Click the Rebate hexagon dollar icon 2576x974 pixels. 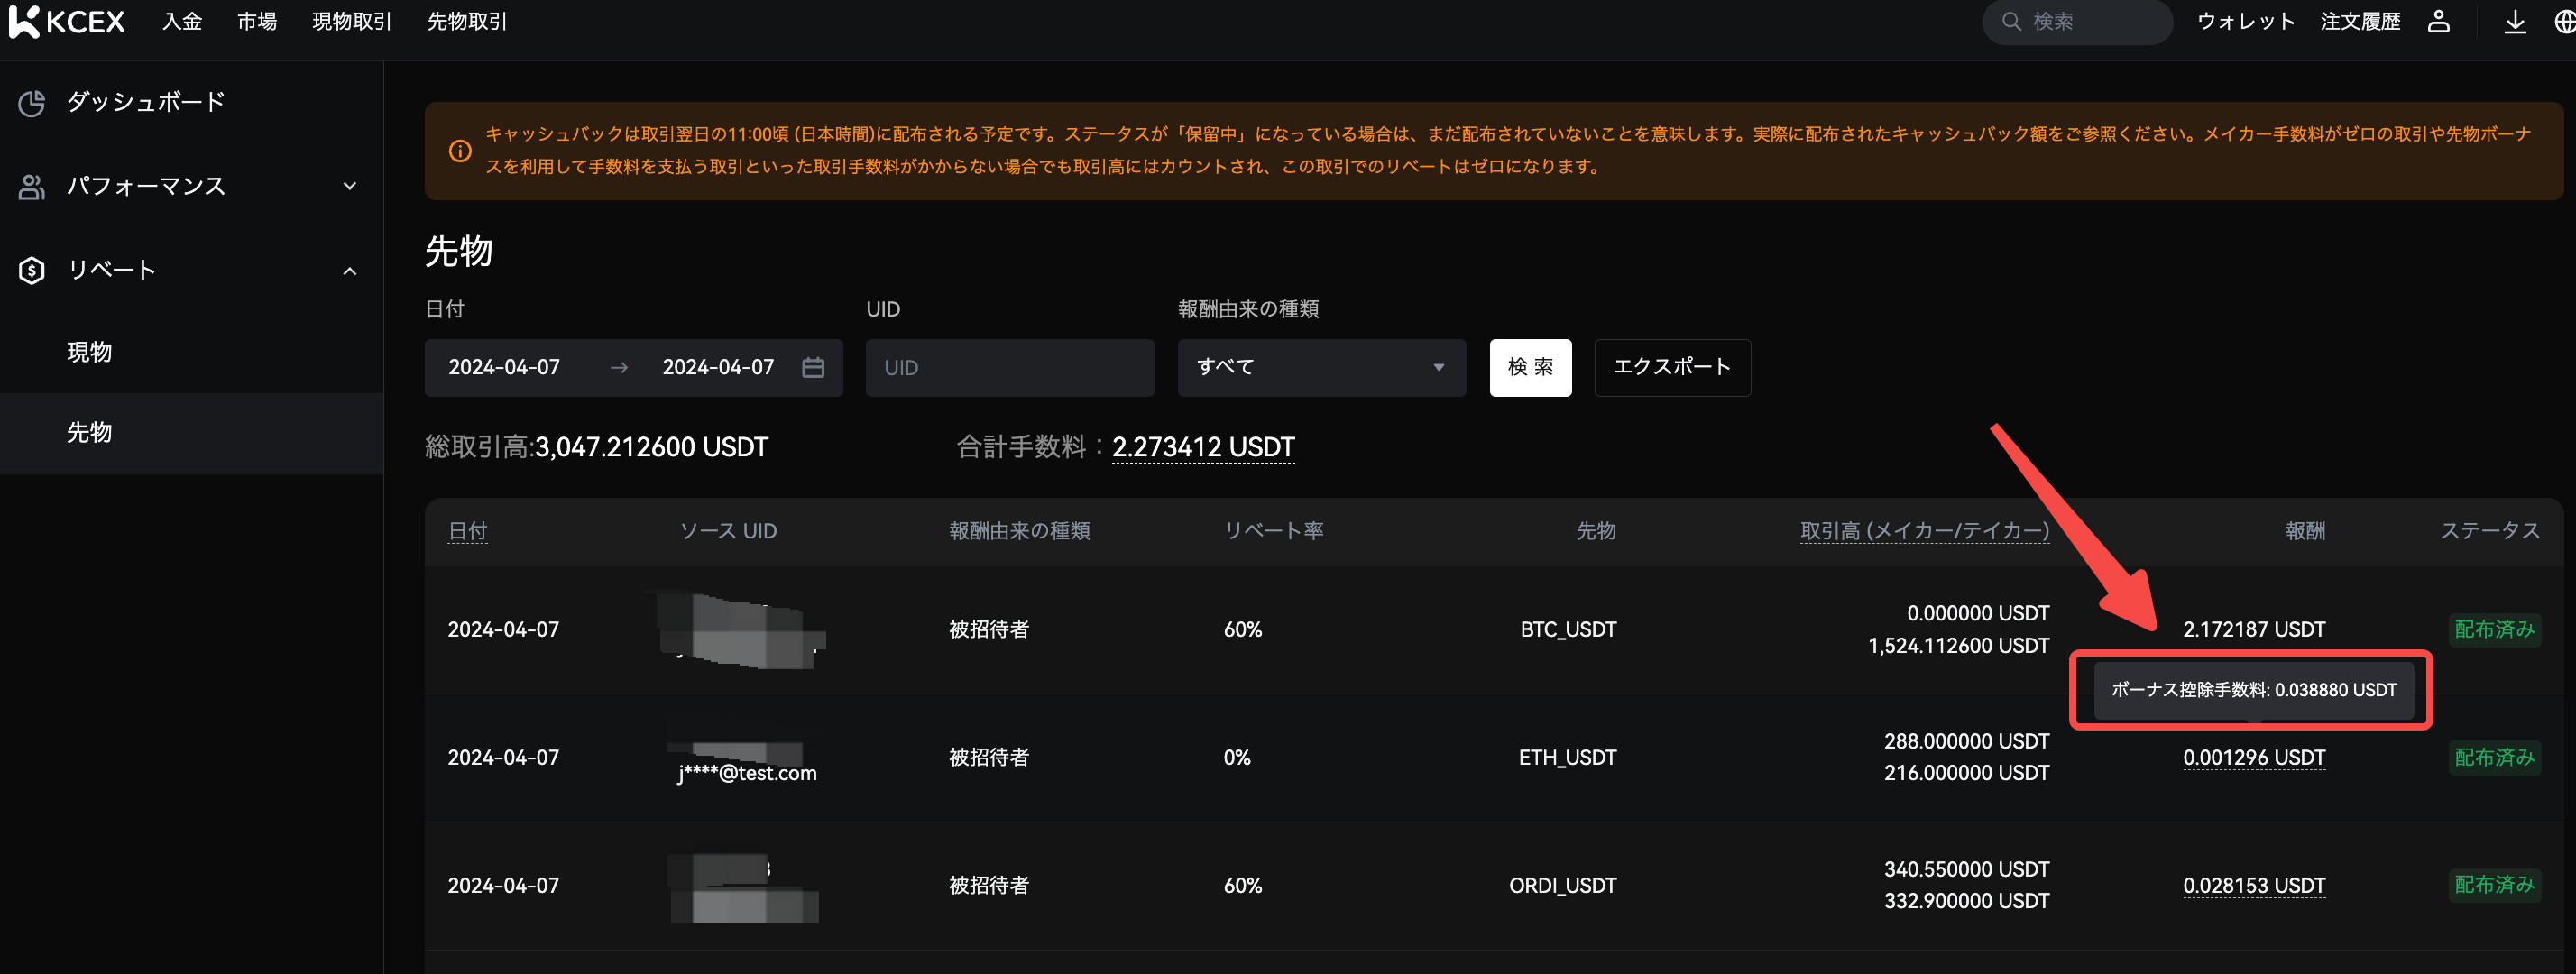pyautogui.click(x=32, y=270)
